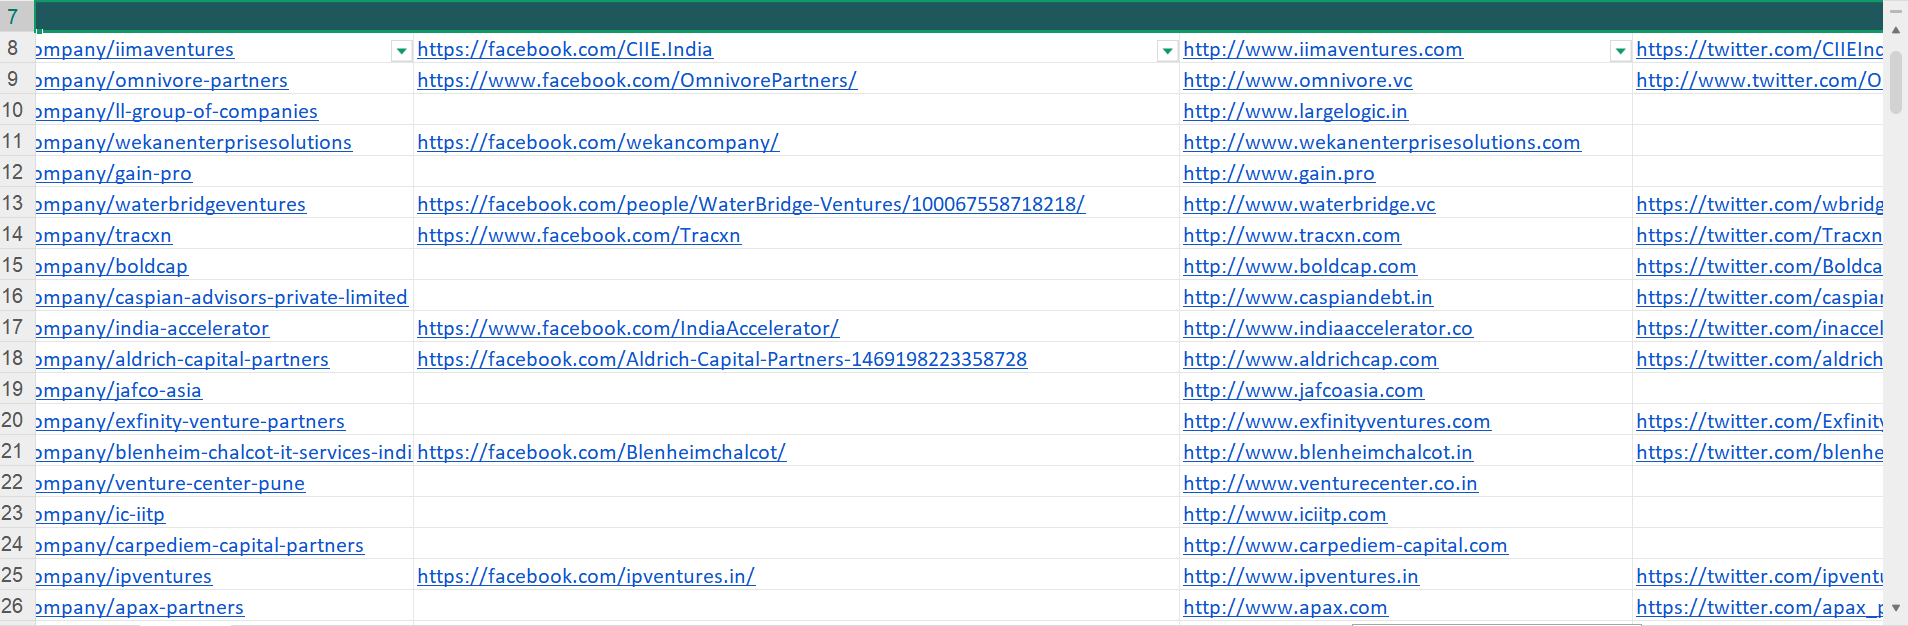Click the company/apax-partners link
Screen dimensions: 1908x626
pyautogui.click(x=140, y=608)
